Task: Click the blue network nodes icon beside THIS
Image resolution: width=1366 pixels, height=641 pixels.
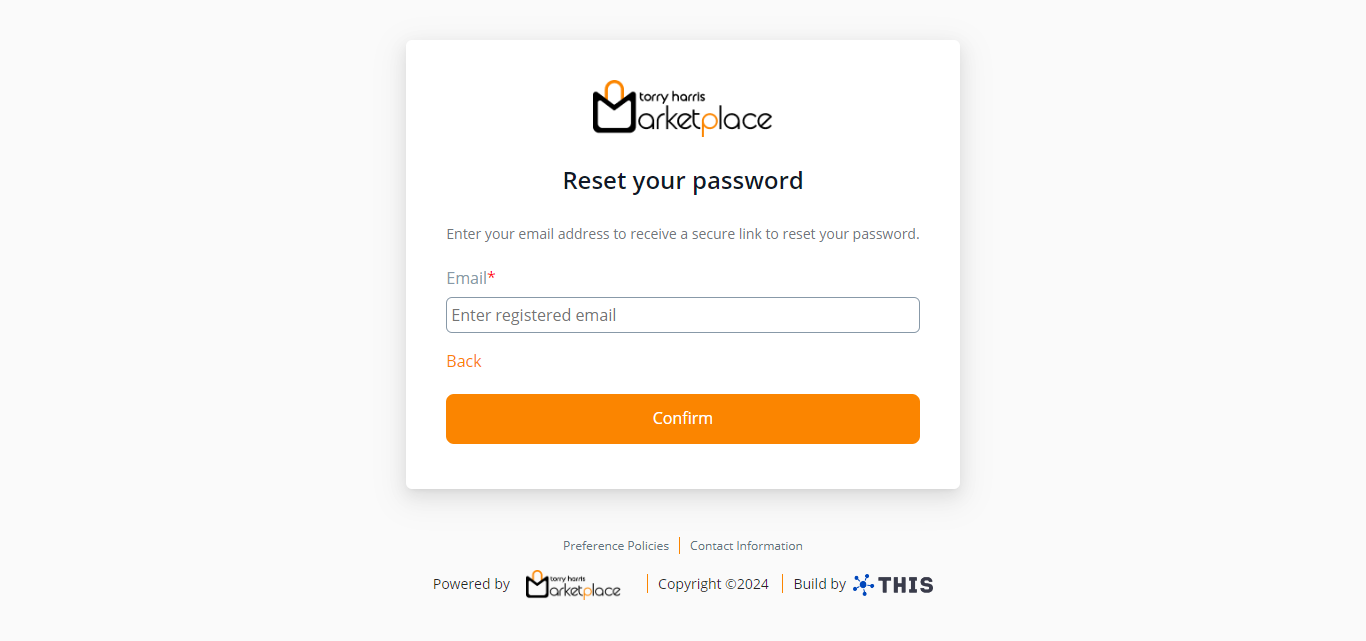Action: pos(863,585)
